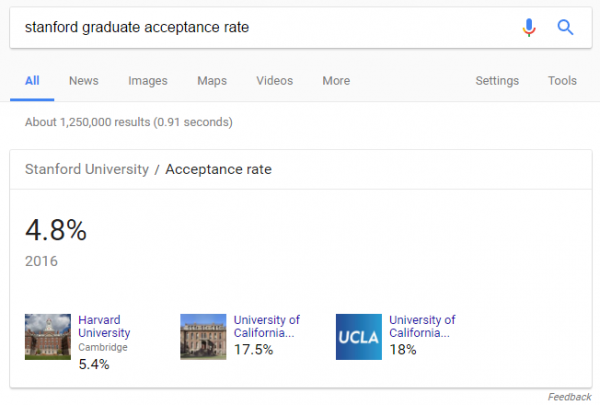Select the All results tab
This screenshot has width=600, height=405.
[32, 81]
